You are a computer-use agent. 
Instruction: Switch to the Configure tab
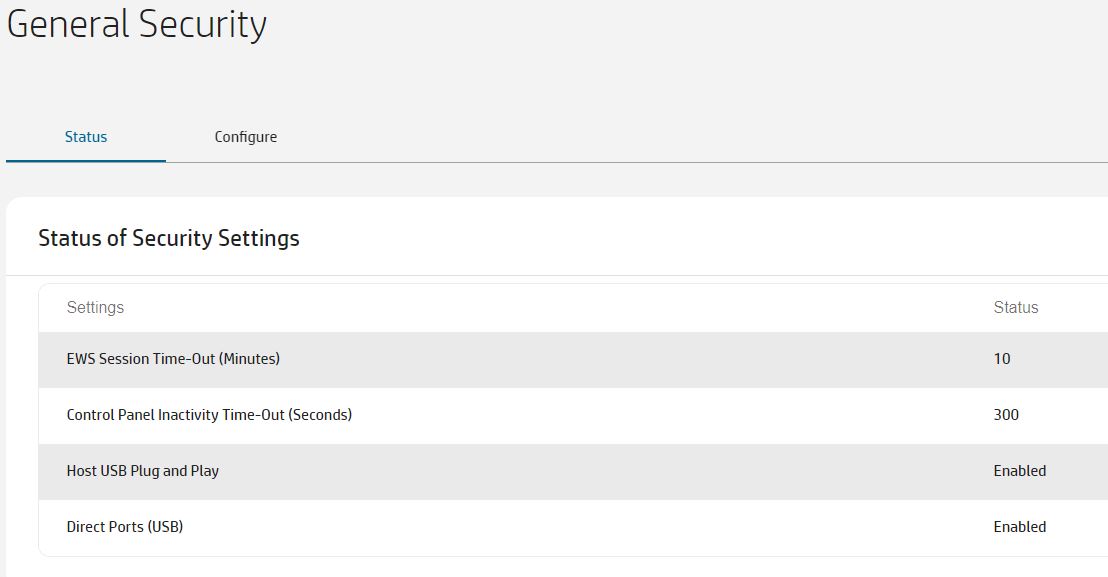coord(245,137)
